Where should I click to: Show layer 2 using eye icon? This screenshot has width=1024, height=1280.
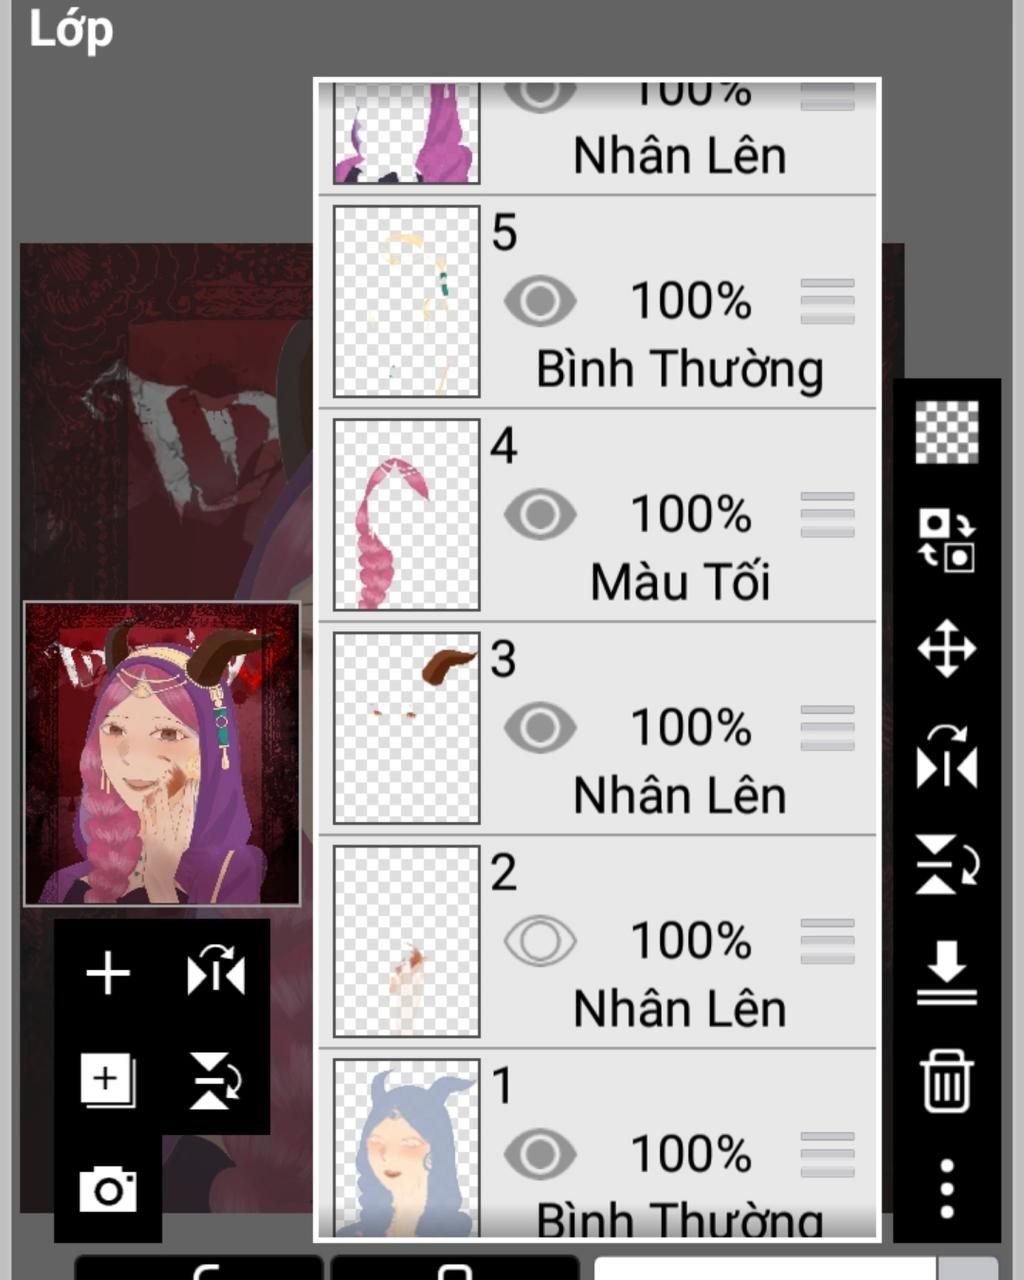[540, 941]
